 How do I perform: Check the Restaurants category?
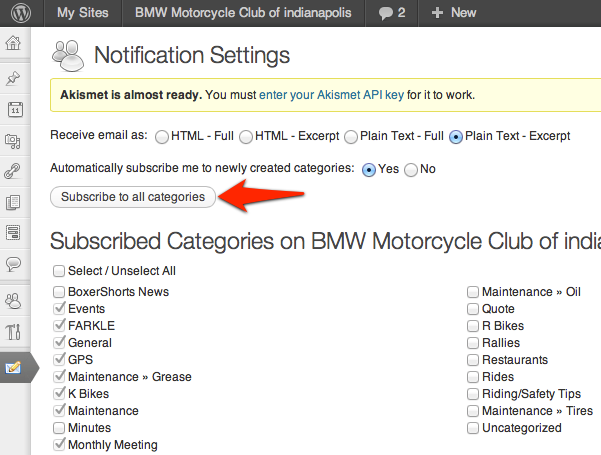pos(473,360)
